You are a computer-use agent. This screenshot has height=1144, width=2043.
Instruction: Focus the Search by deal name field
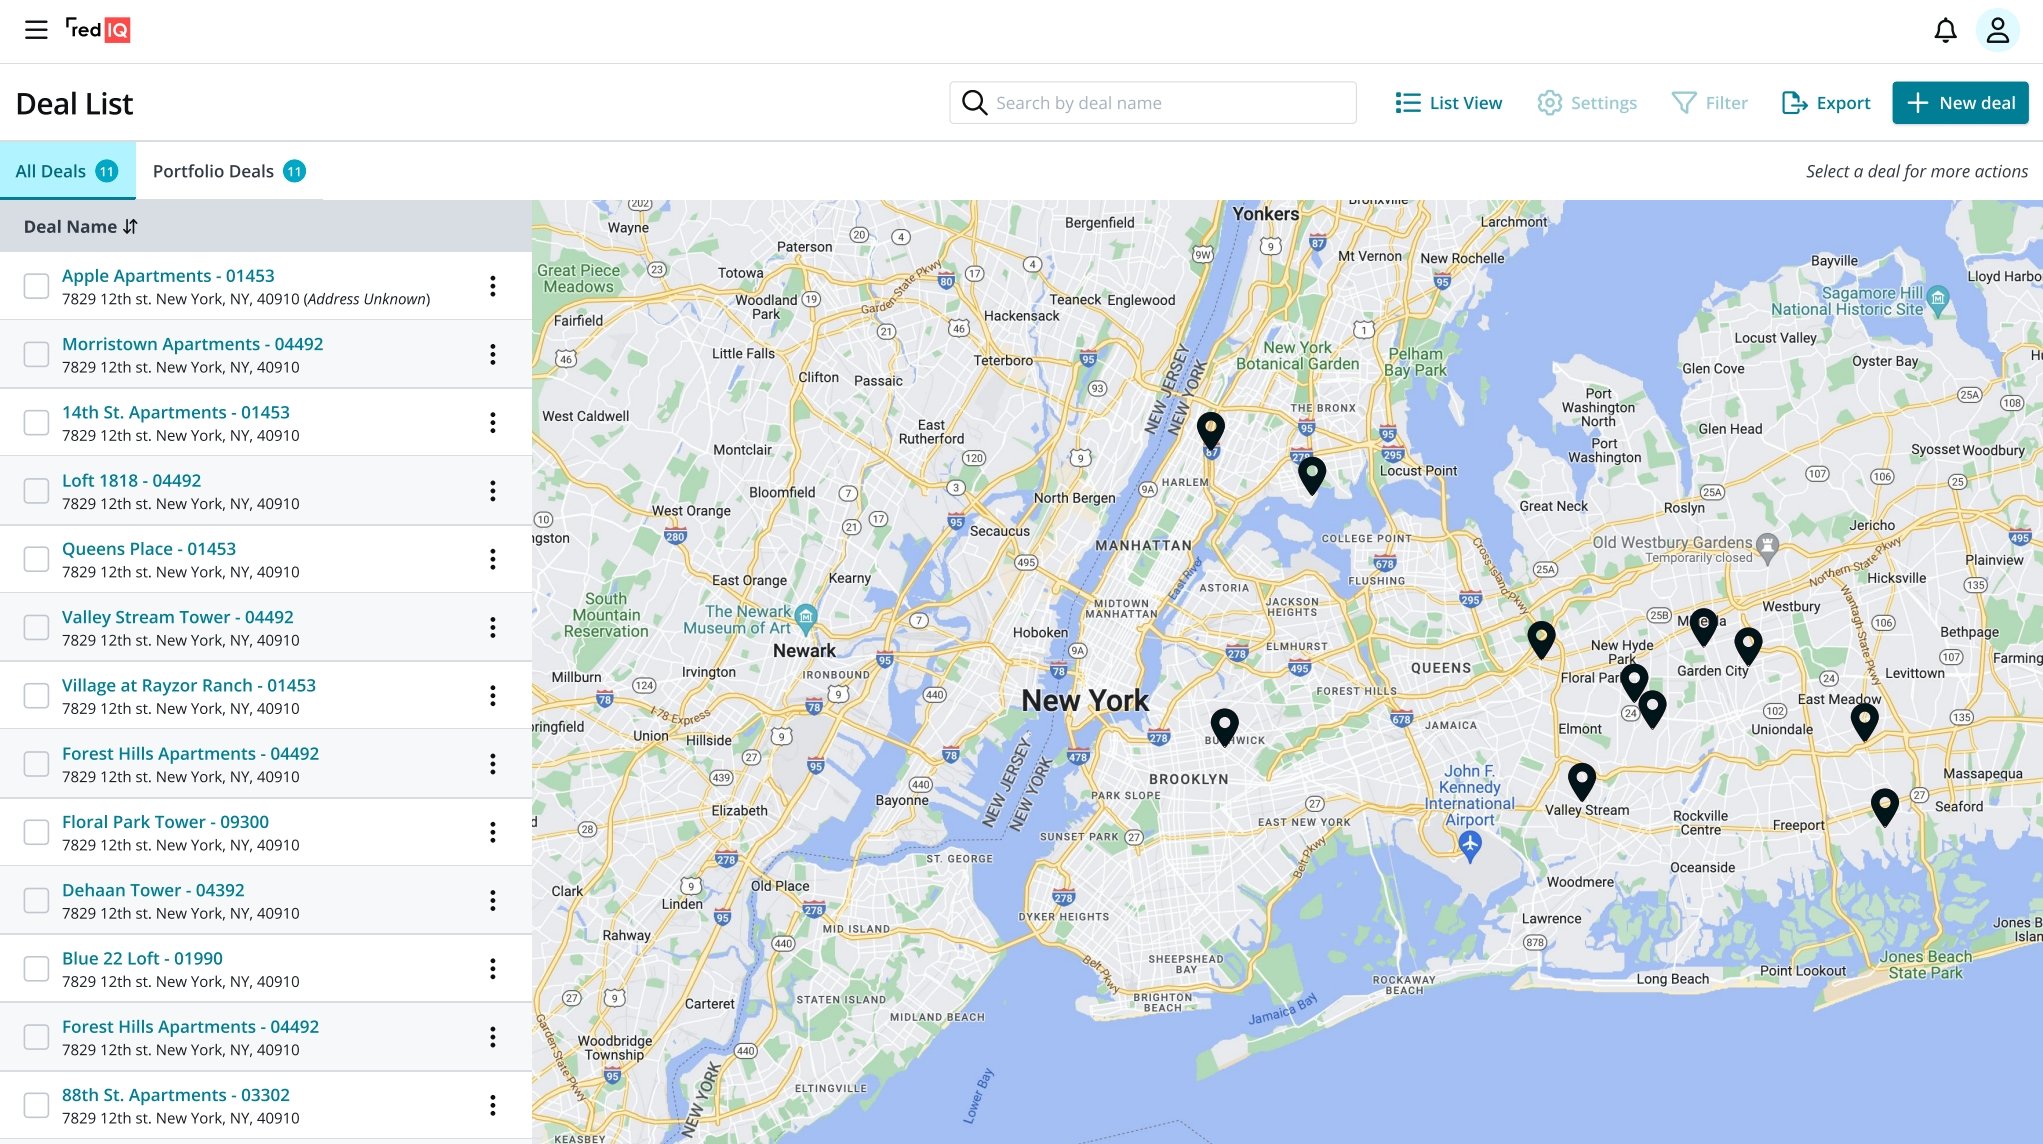click(1152, 103)
